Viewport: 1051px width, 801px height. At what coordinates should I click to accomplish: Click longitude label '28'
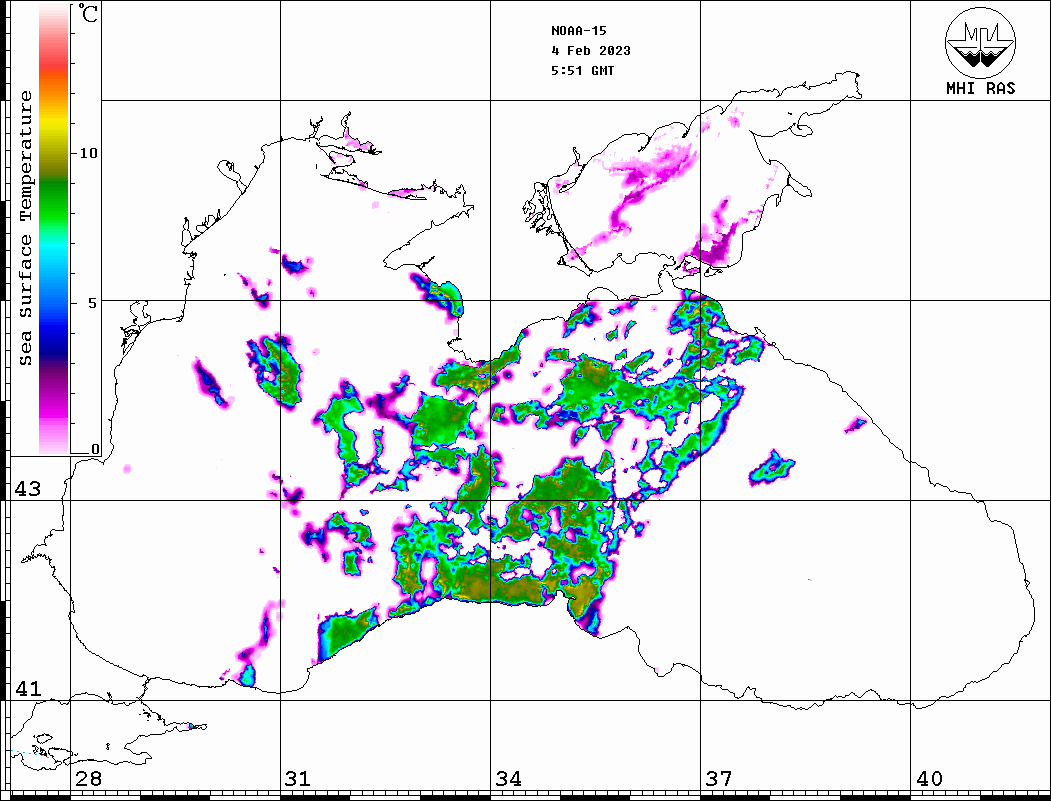88,779
